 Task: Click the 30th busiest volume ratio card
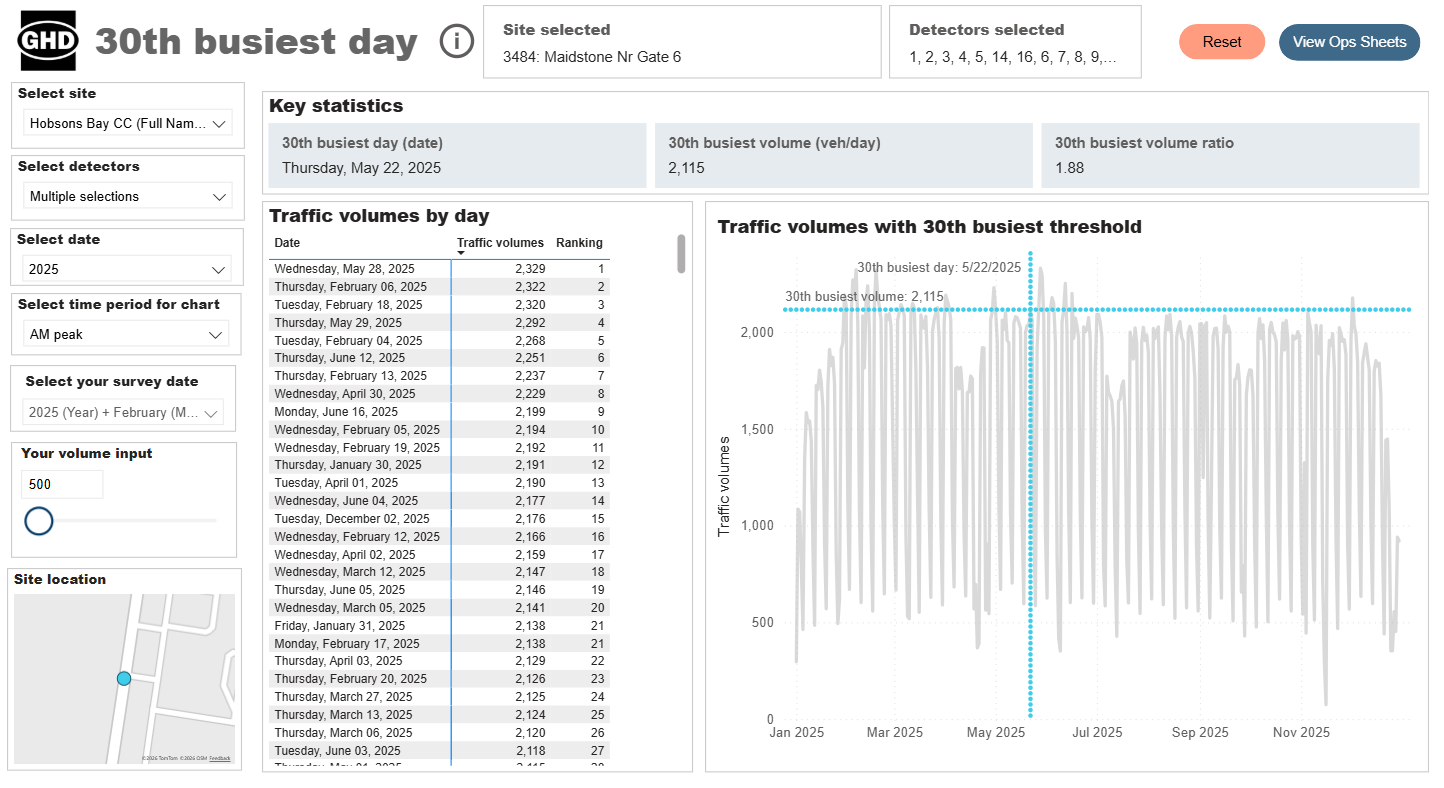tap(1230, 155)
